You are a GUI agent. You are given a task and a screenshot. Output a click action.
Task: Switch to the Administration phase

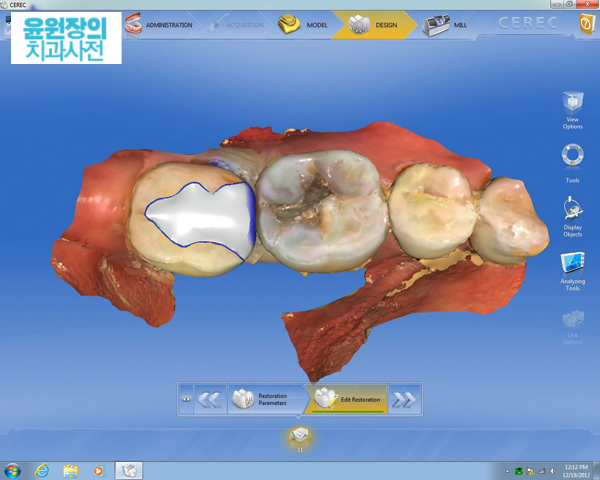click(160, 24)
